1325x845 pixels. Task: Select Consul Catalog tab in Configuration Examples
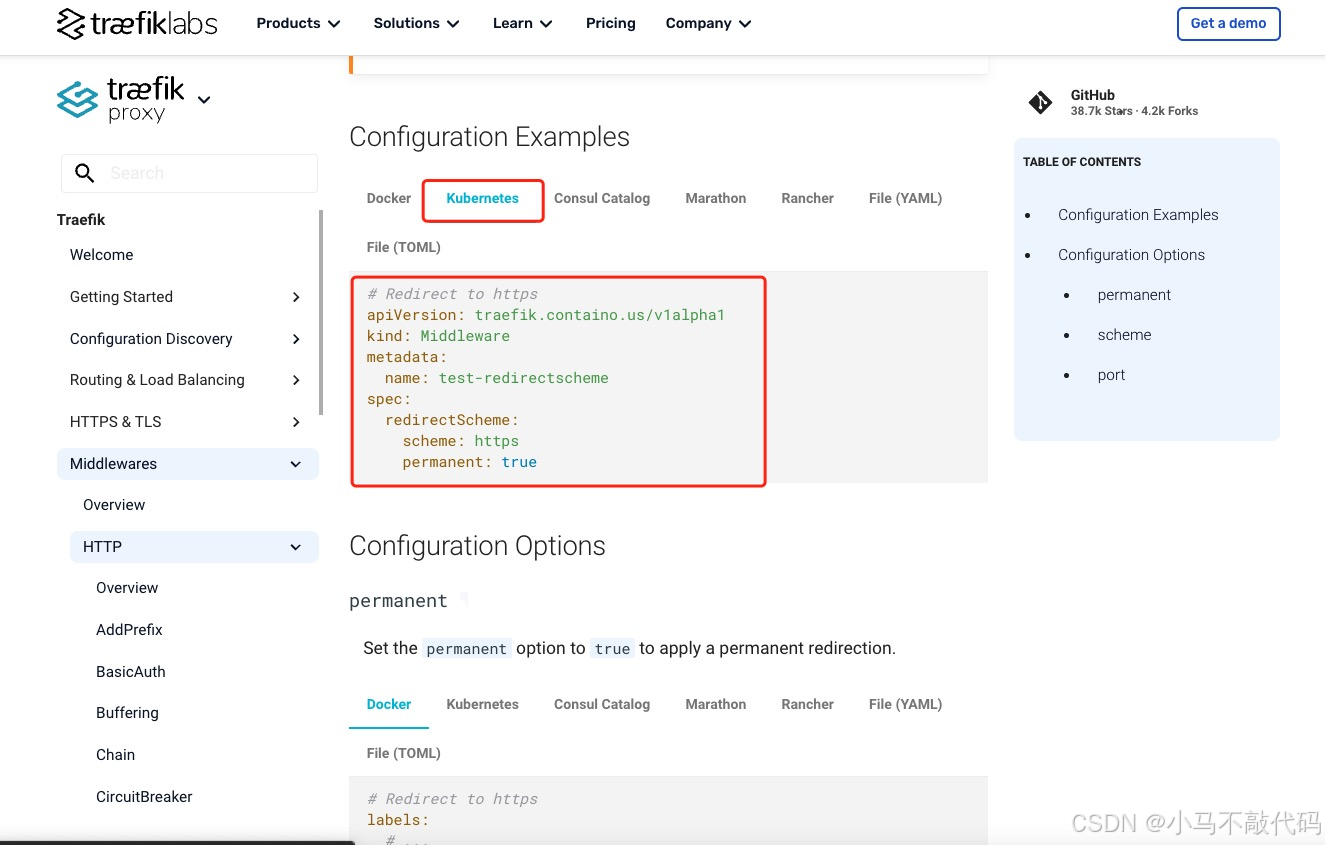pos(602,198)
